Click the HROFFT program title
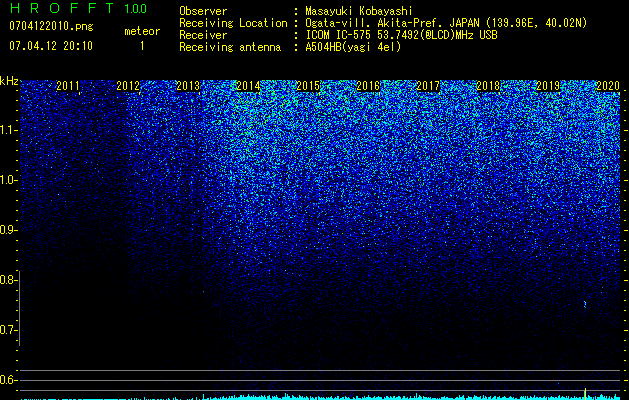 click(x=62, y=8)
